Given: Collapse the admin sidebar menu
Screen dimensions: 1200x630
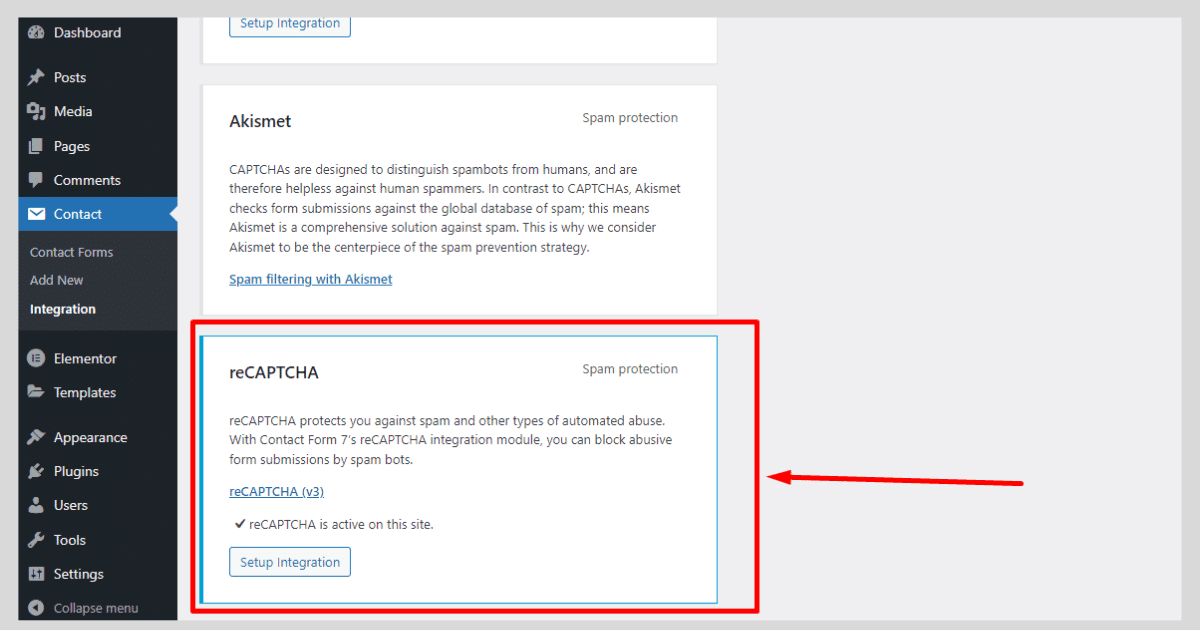Looking at the screenshot, I should tap(98, 608).
